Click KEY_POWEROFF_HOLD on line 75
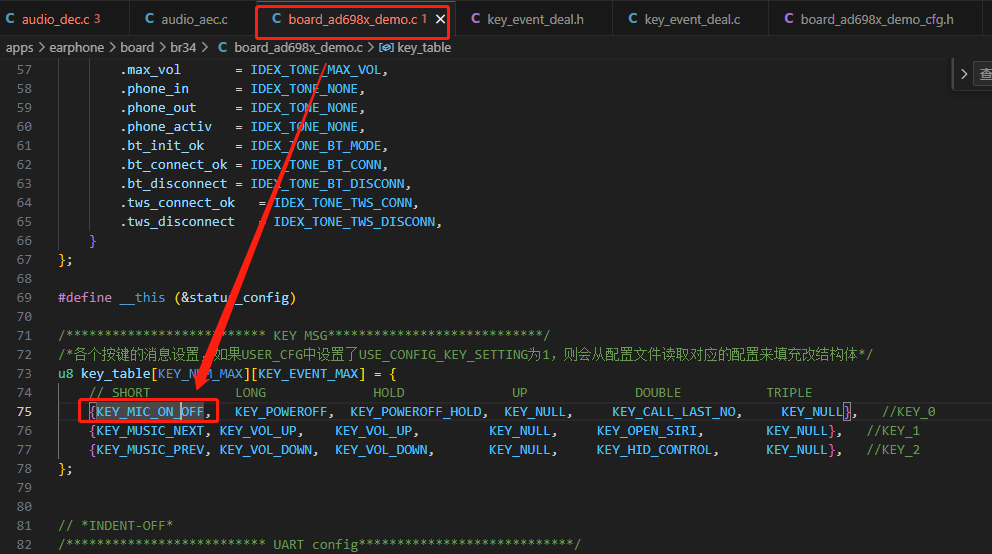The width and height of the screenshot is (992, 554). click(416, 412)
